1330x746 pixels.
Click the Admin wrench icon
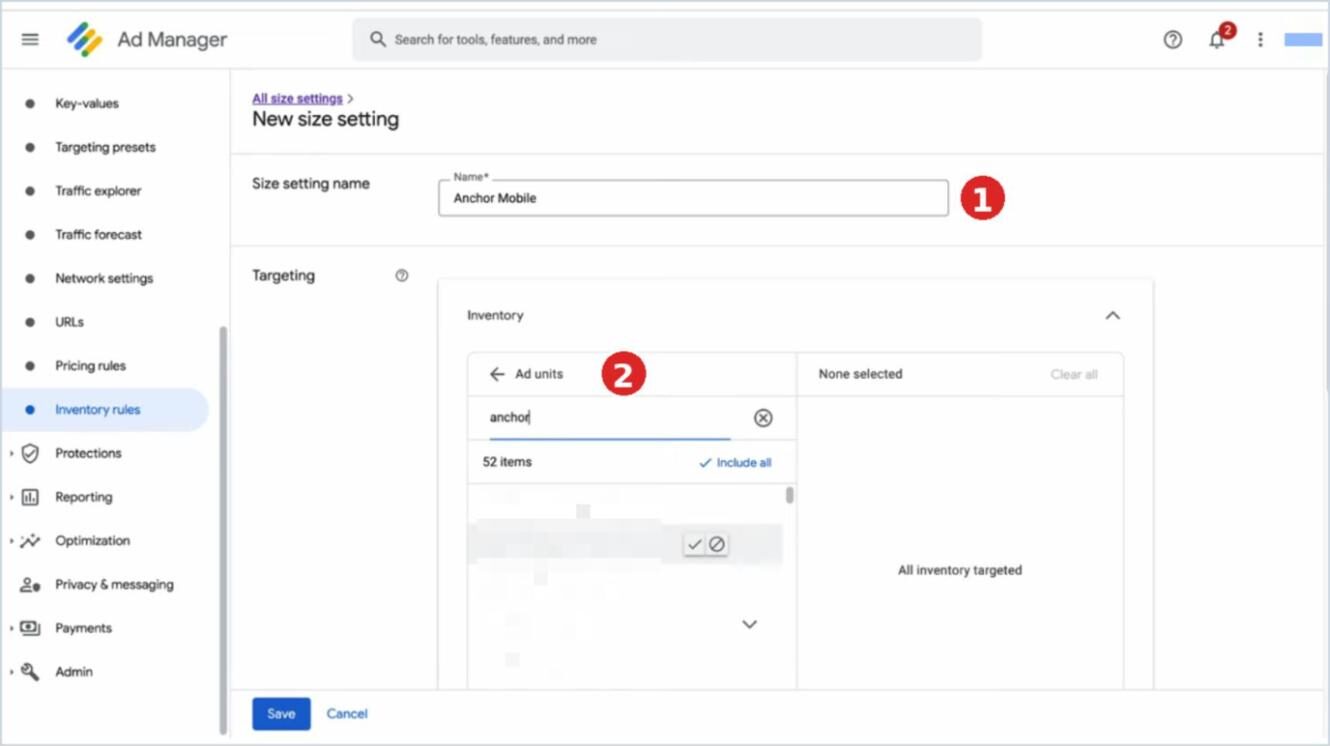click(x=30, y=672)
